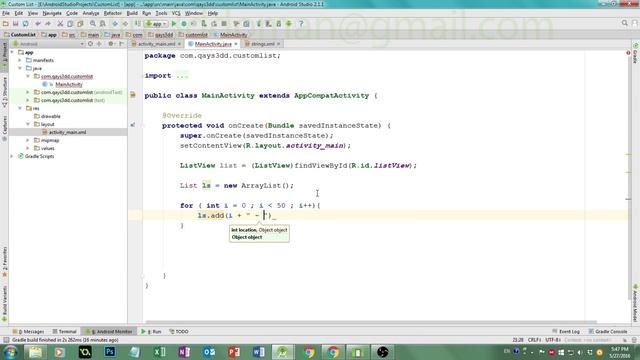Screen dimensions: 640x360
Task: Open the Terminal tool window
Action: [64, 331]
